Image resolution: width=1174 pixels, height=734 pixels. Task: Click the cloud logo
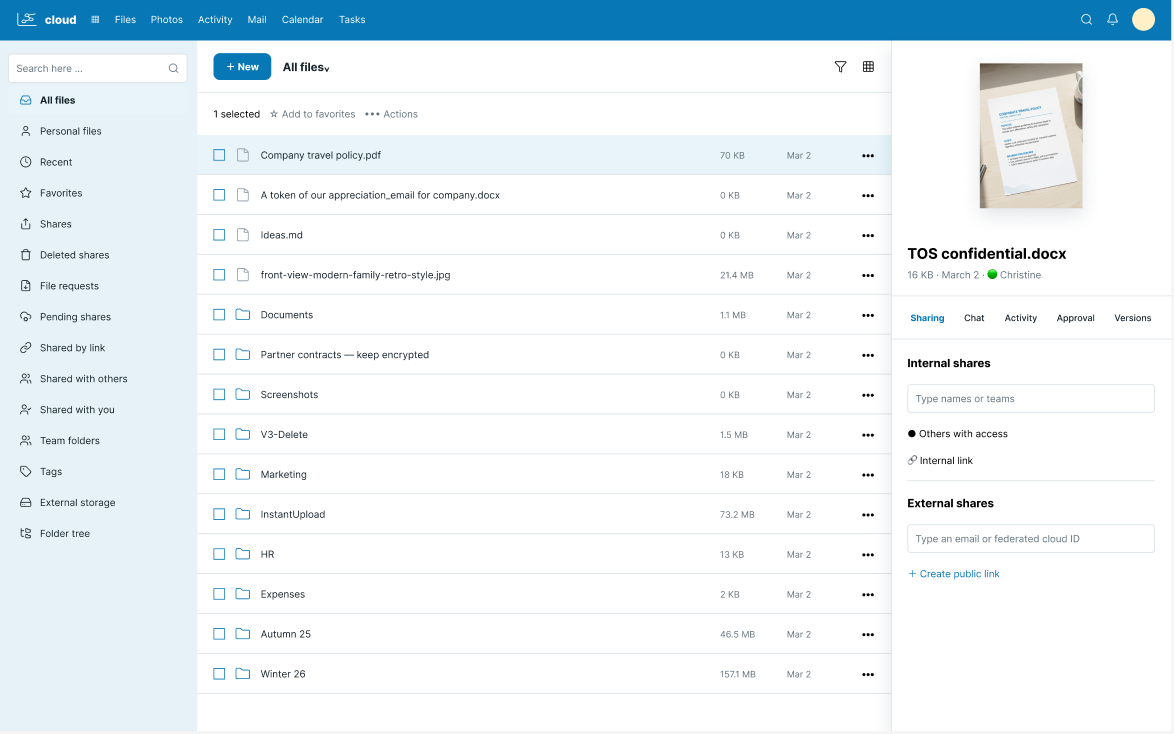click(46, 19)
